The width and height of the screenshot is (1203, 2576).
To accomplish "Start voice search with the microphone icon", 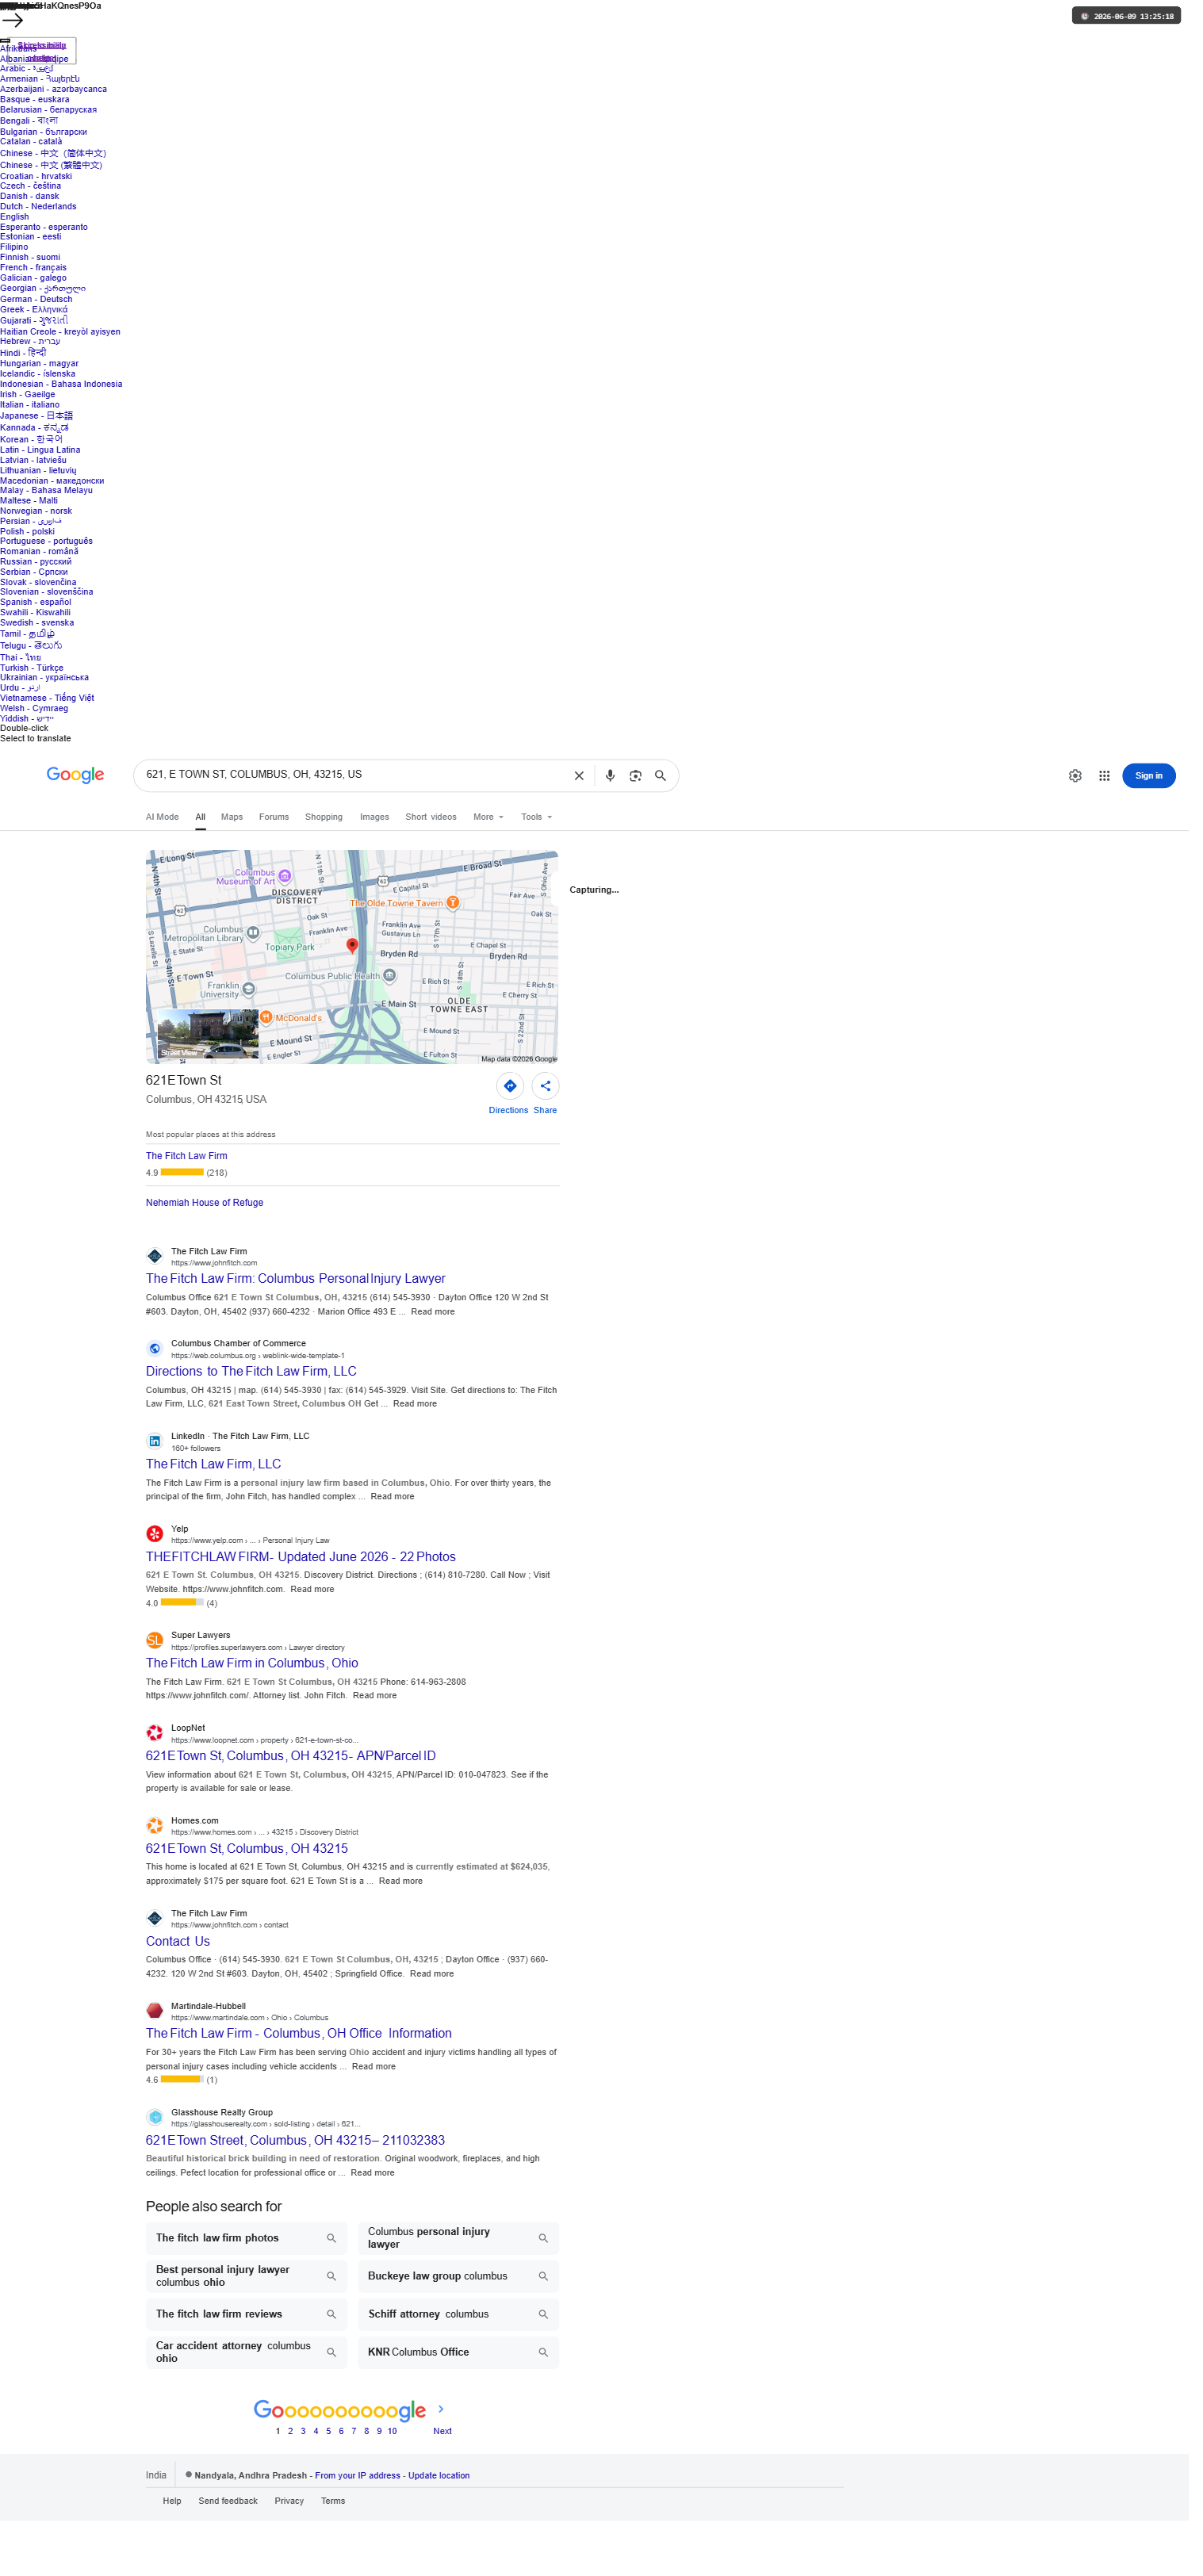I will (617, 785).
